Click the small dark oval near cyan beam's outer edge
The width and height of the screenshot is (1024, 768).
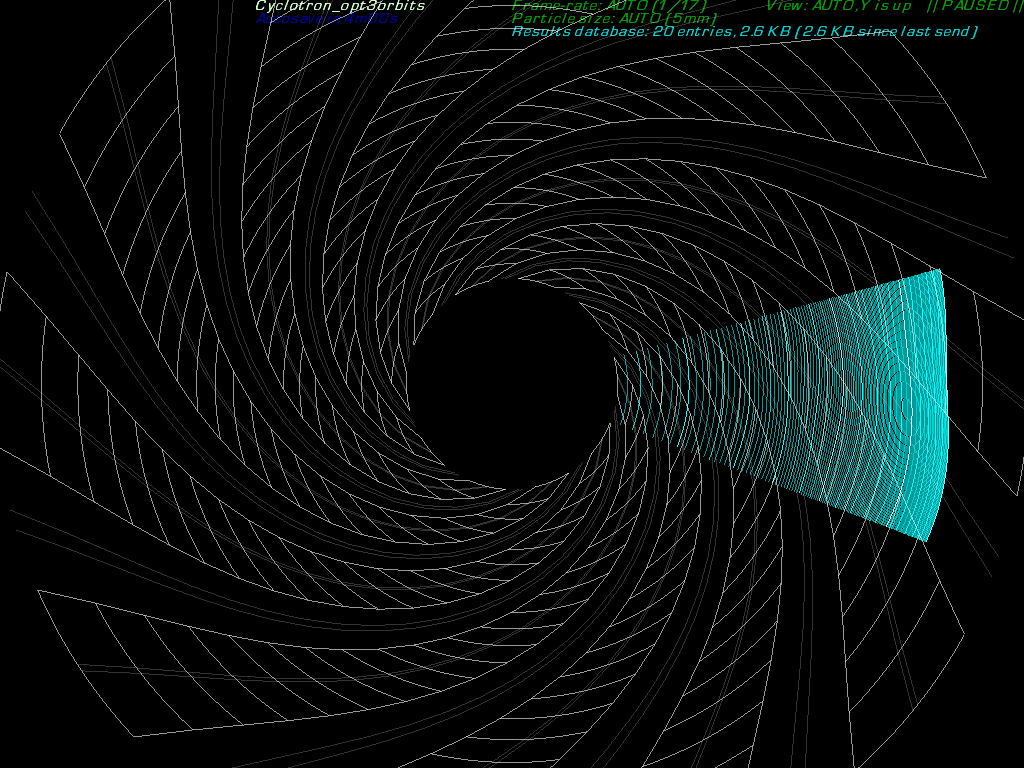[x=907, y=407]
